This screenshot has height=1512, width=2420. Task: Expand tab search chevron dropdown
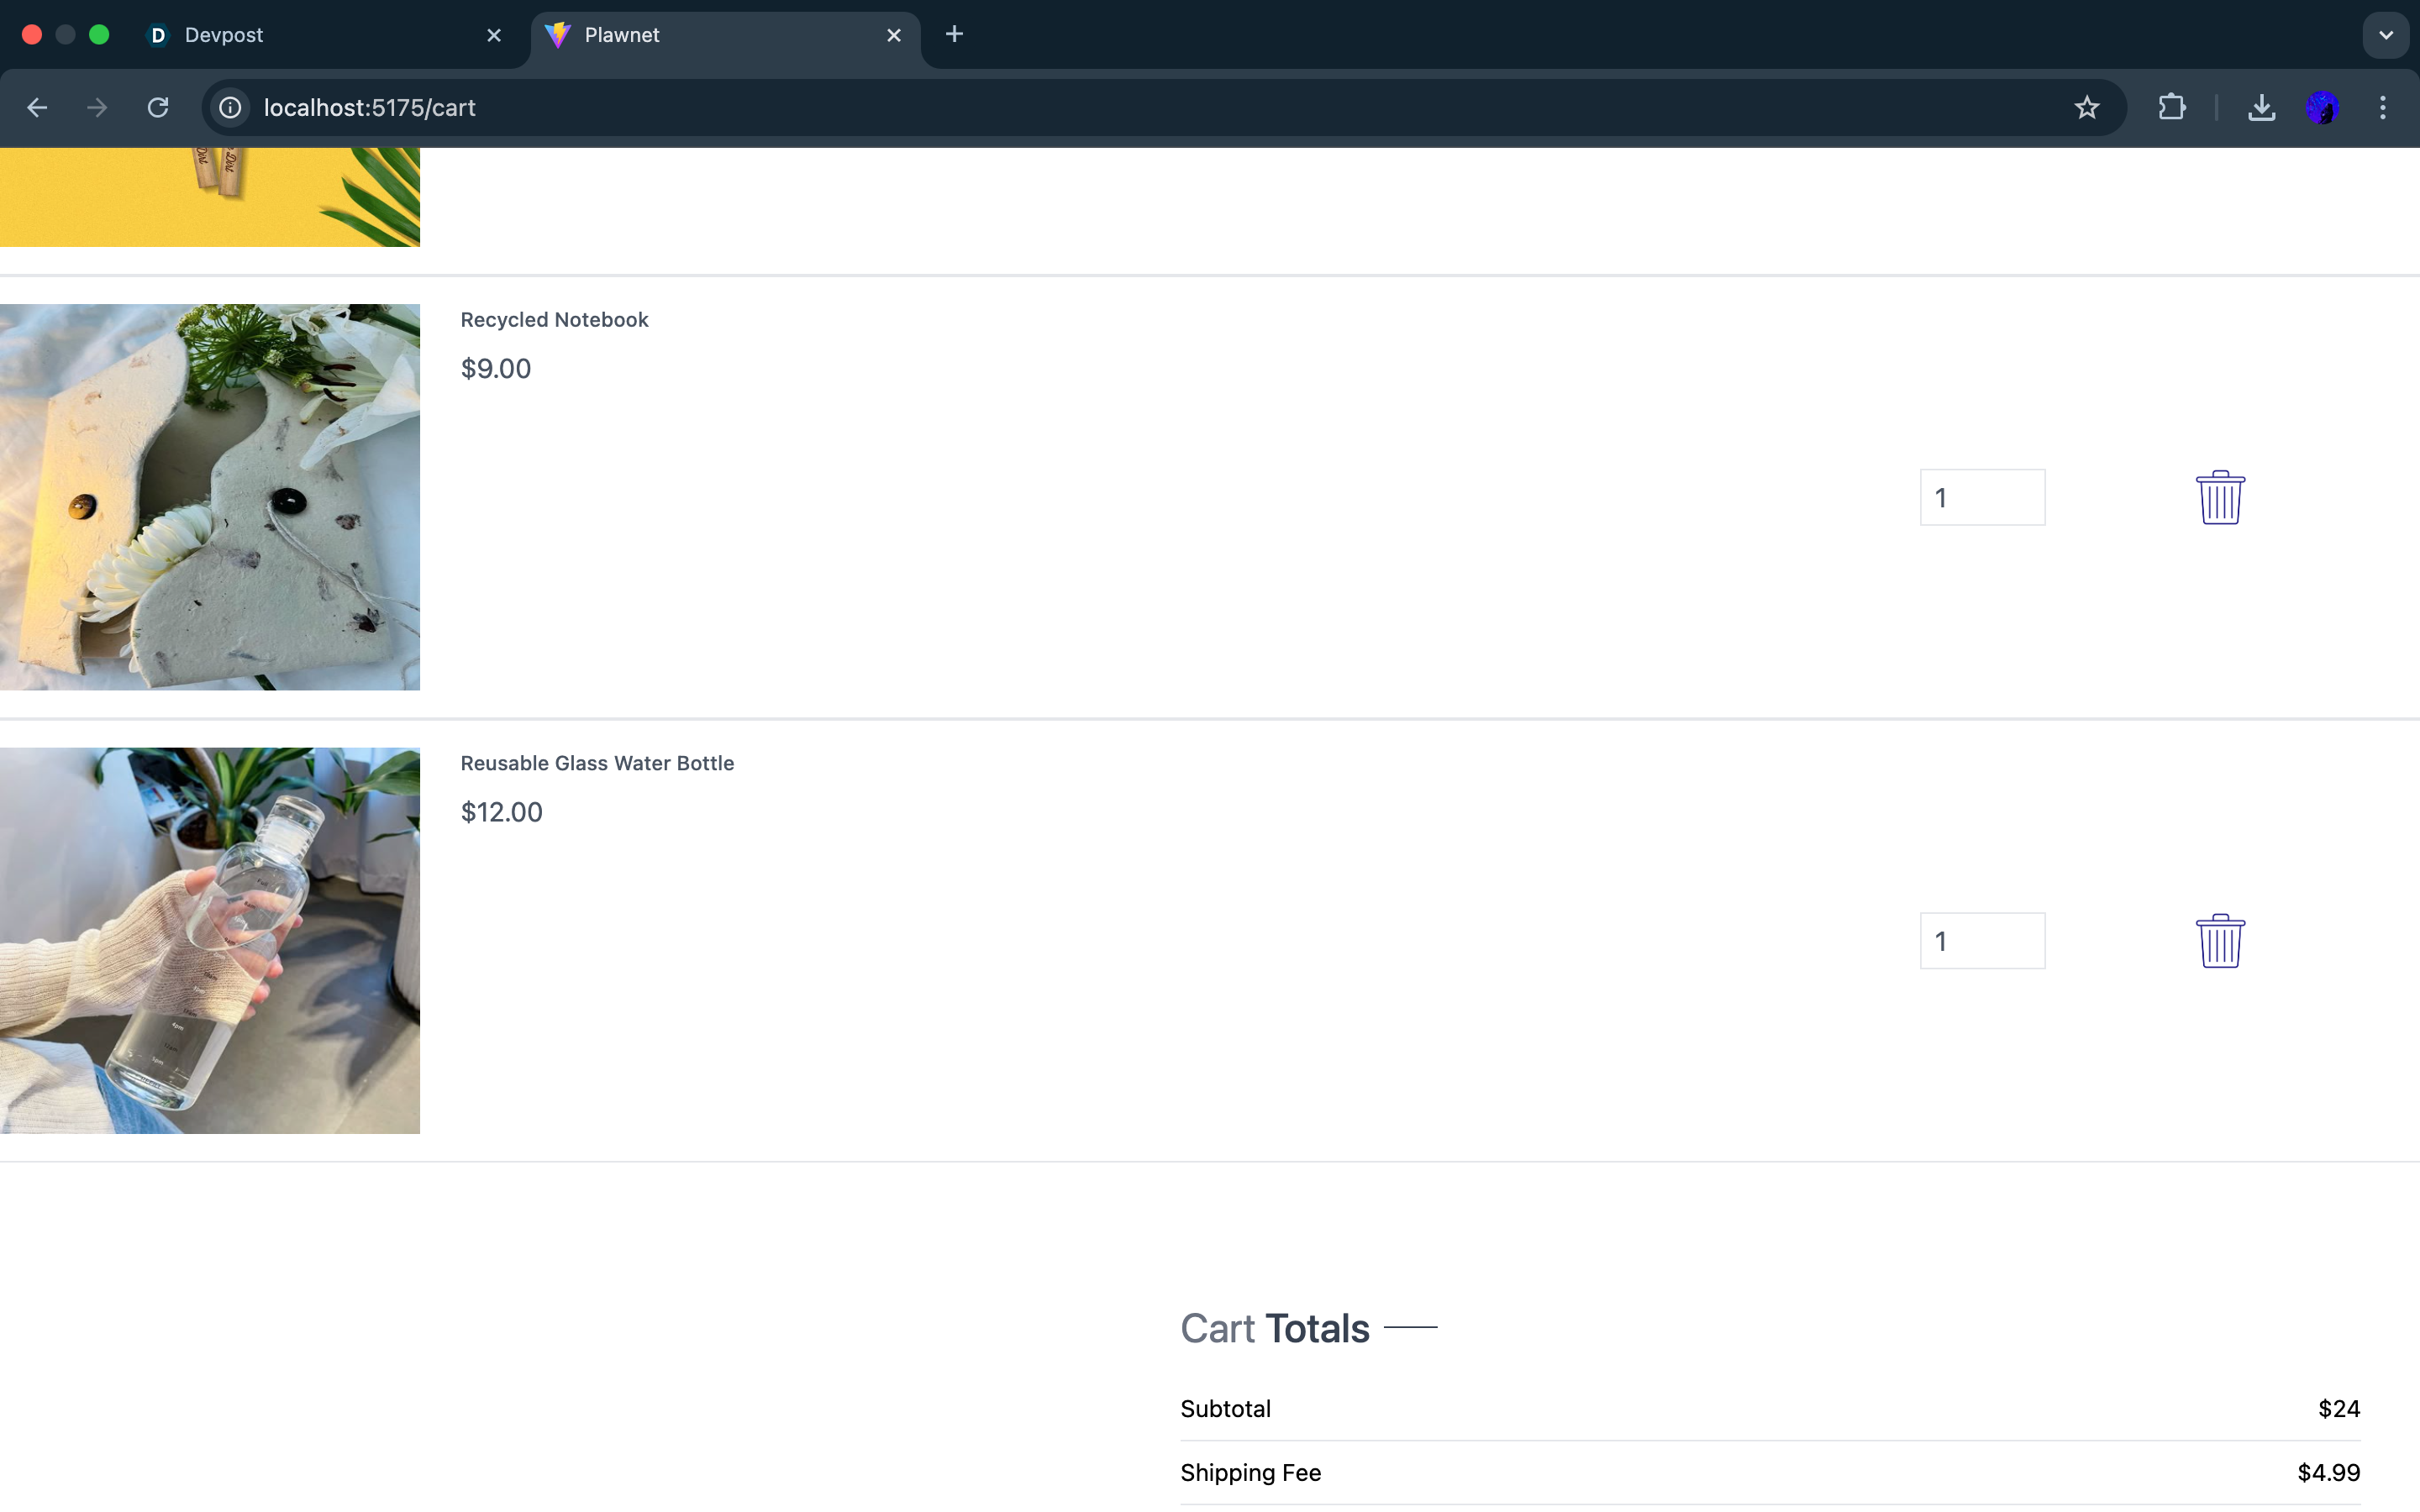2385,35
